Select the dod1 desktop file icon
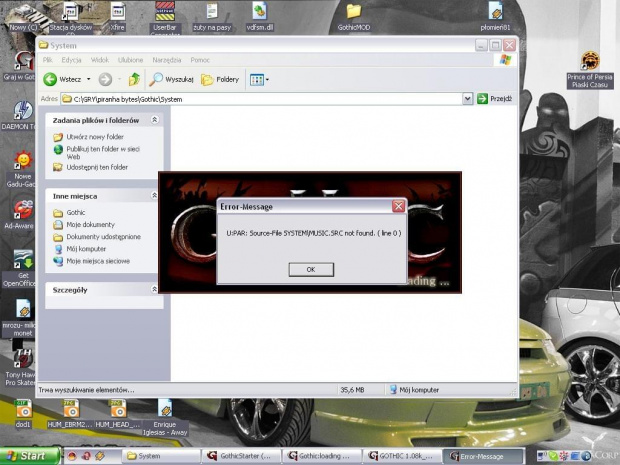The height and width of the screenshot is (465, 620). tap(23, 414)
